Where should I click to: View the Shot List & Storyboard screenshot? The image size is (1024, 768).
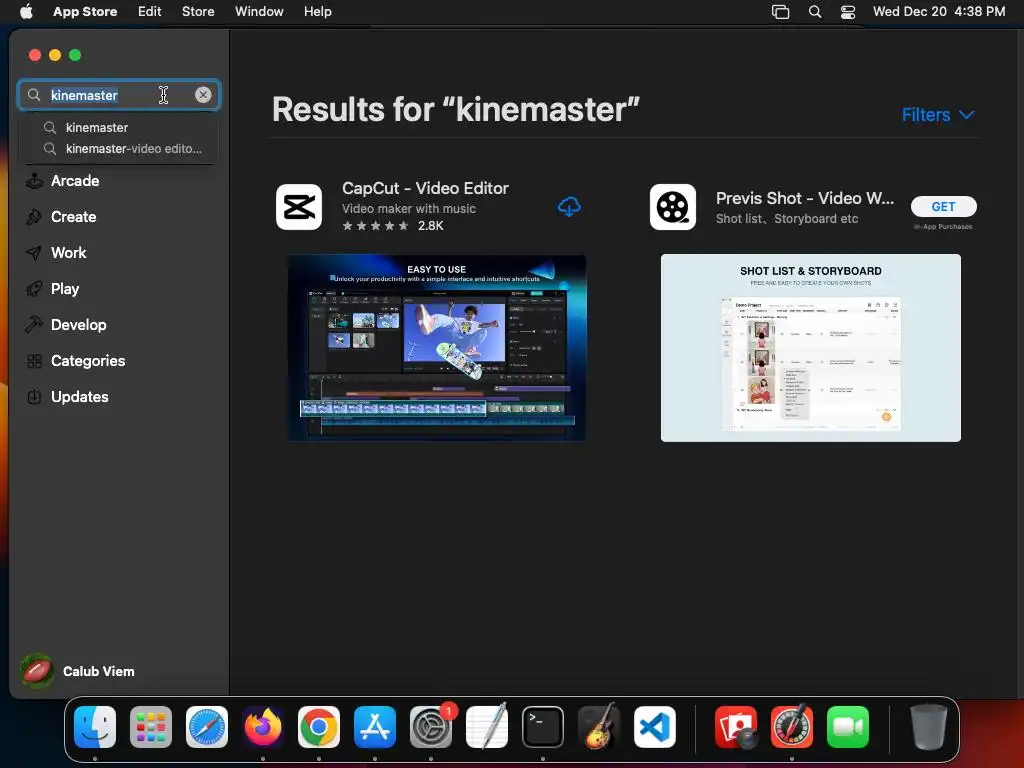810,347
